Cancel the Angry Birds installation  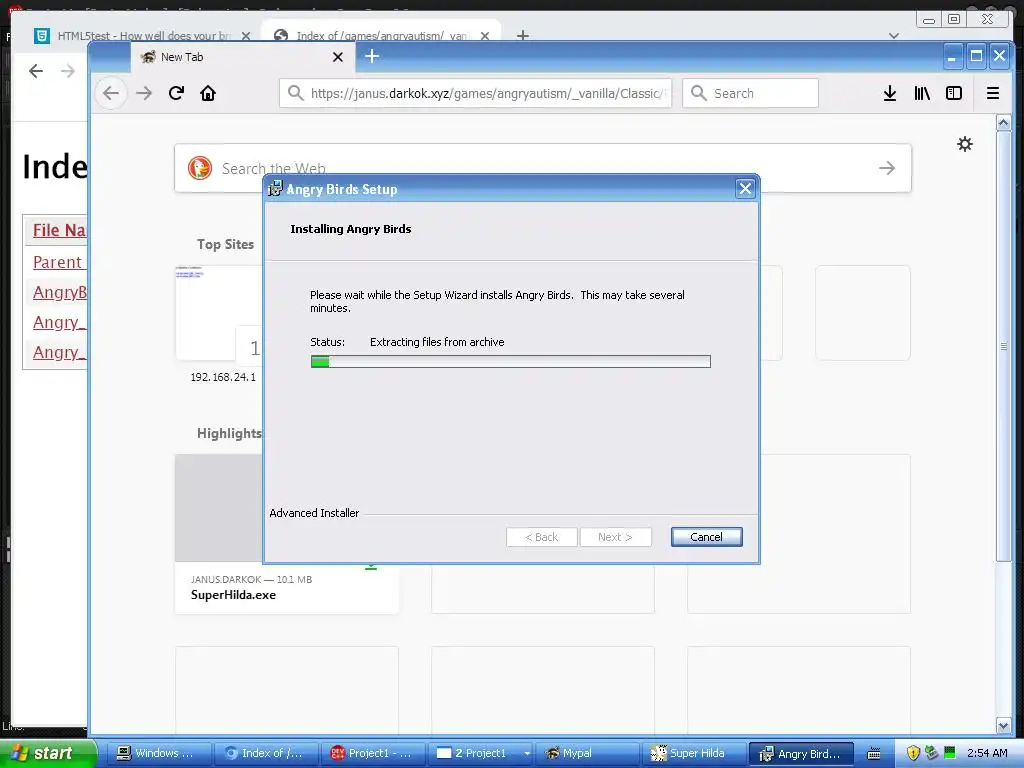(706, 537)
